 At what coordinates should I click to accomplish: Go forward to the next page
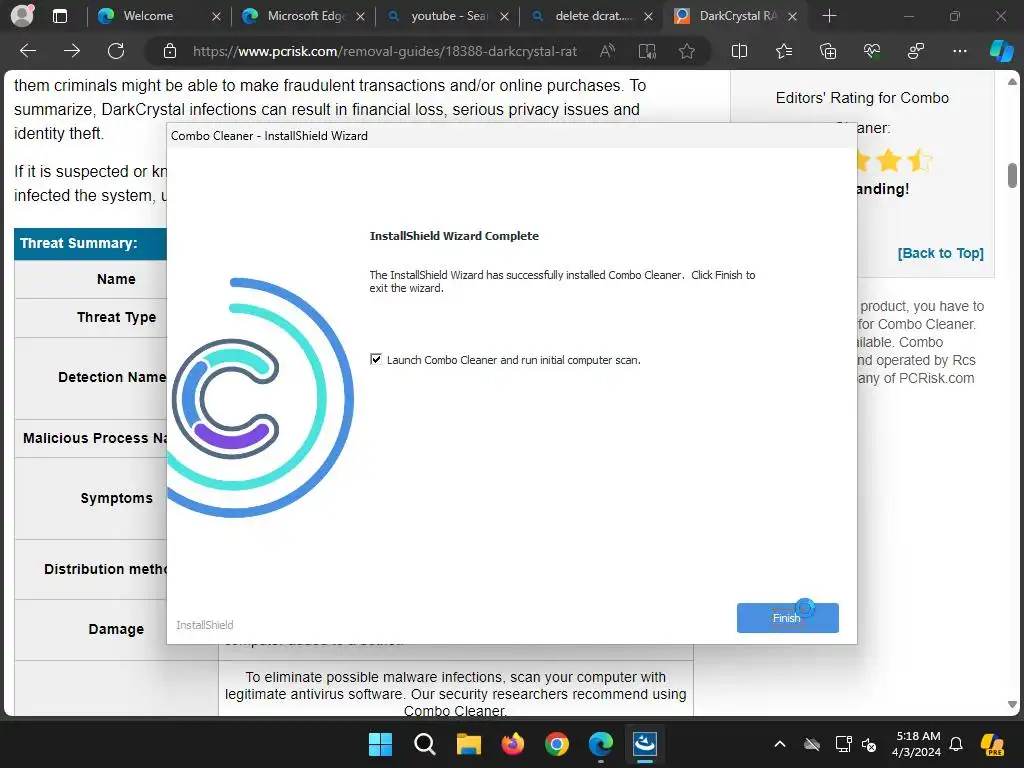[72, 51]
